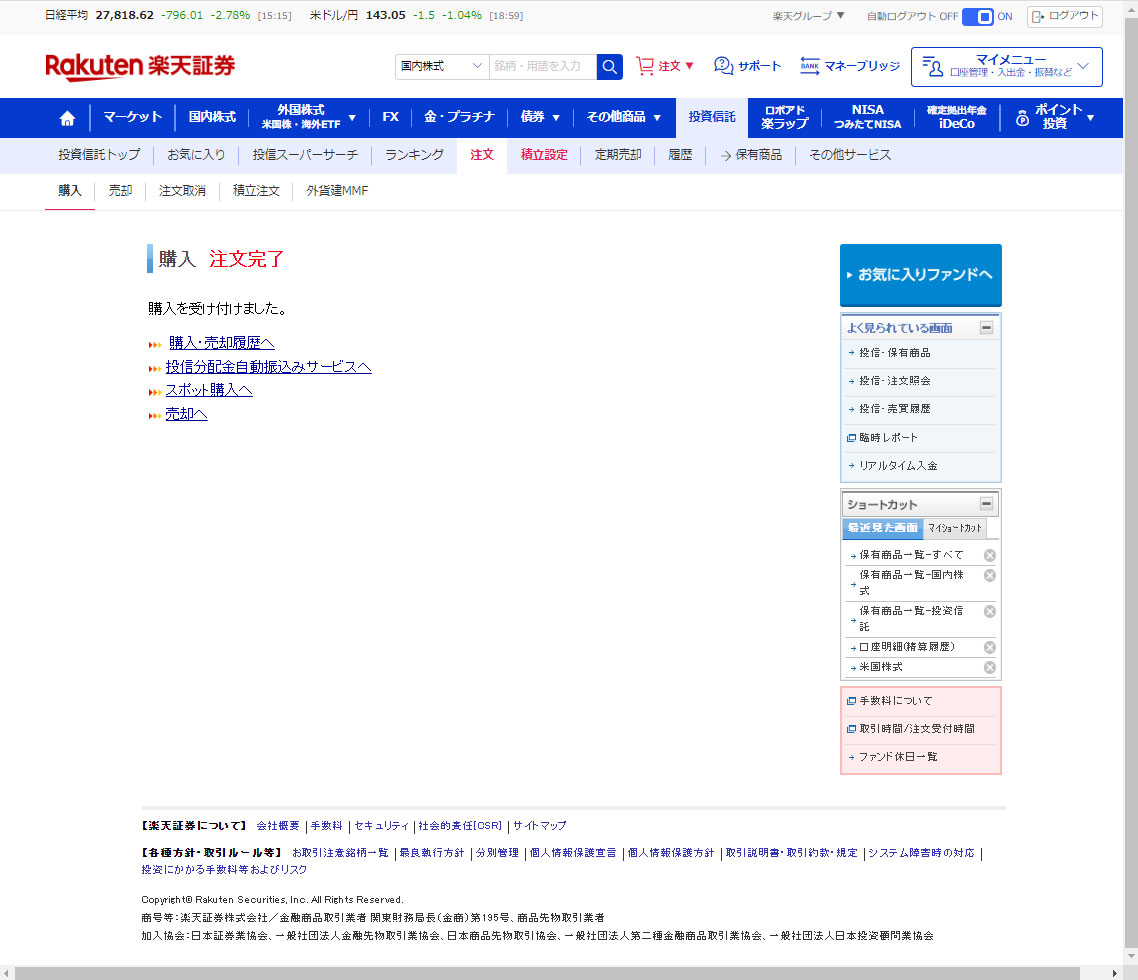Screen dimensions: 1138x980
Task: Collapse the よく見られている画面 panel
Action: (986, 327)
